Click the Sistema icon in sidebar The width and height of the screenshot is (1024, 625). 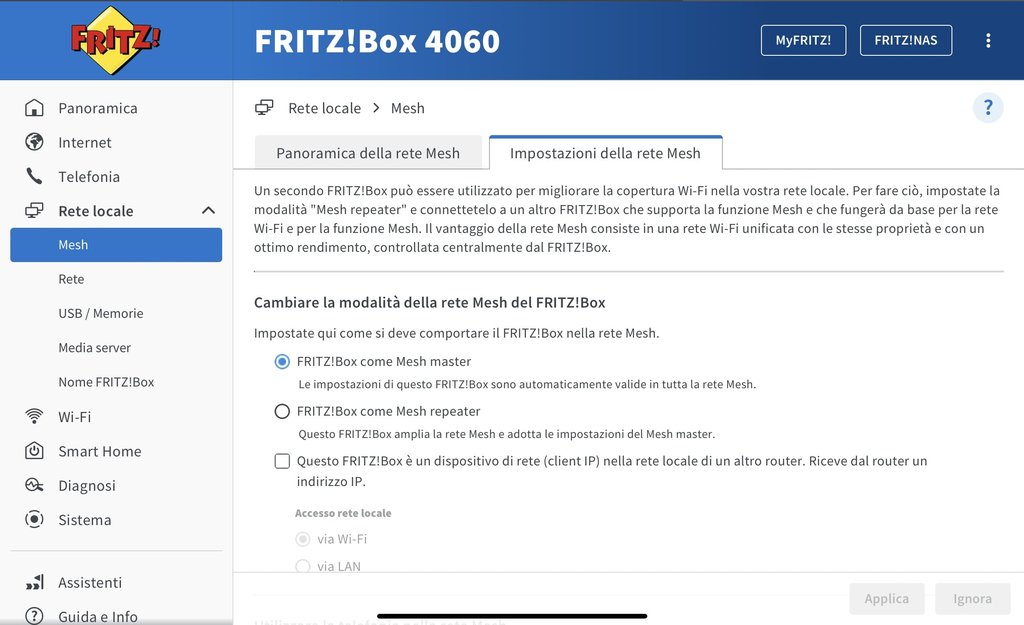point(35,520)
